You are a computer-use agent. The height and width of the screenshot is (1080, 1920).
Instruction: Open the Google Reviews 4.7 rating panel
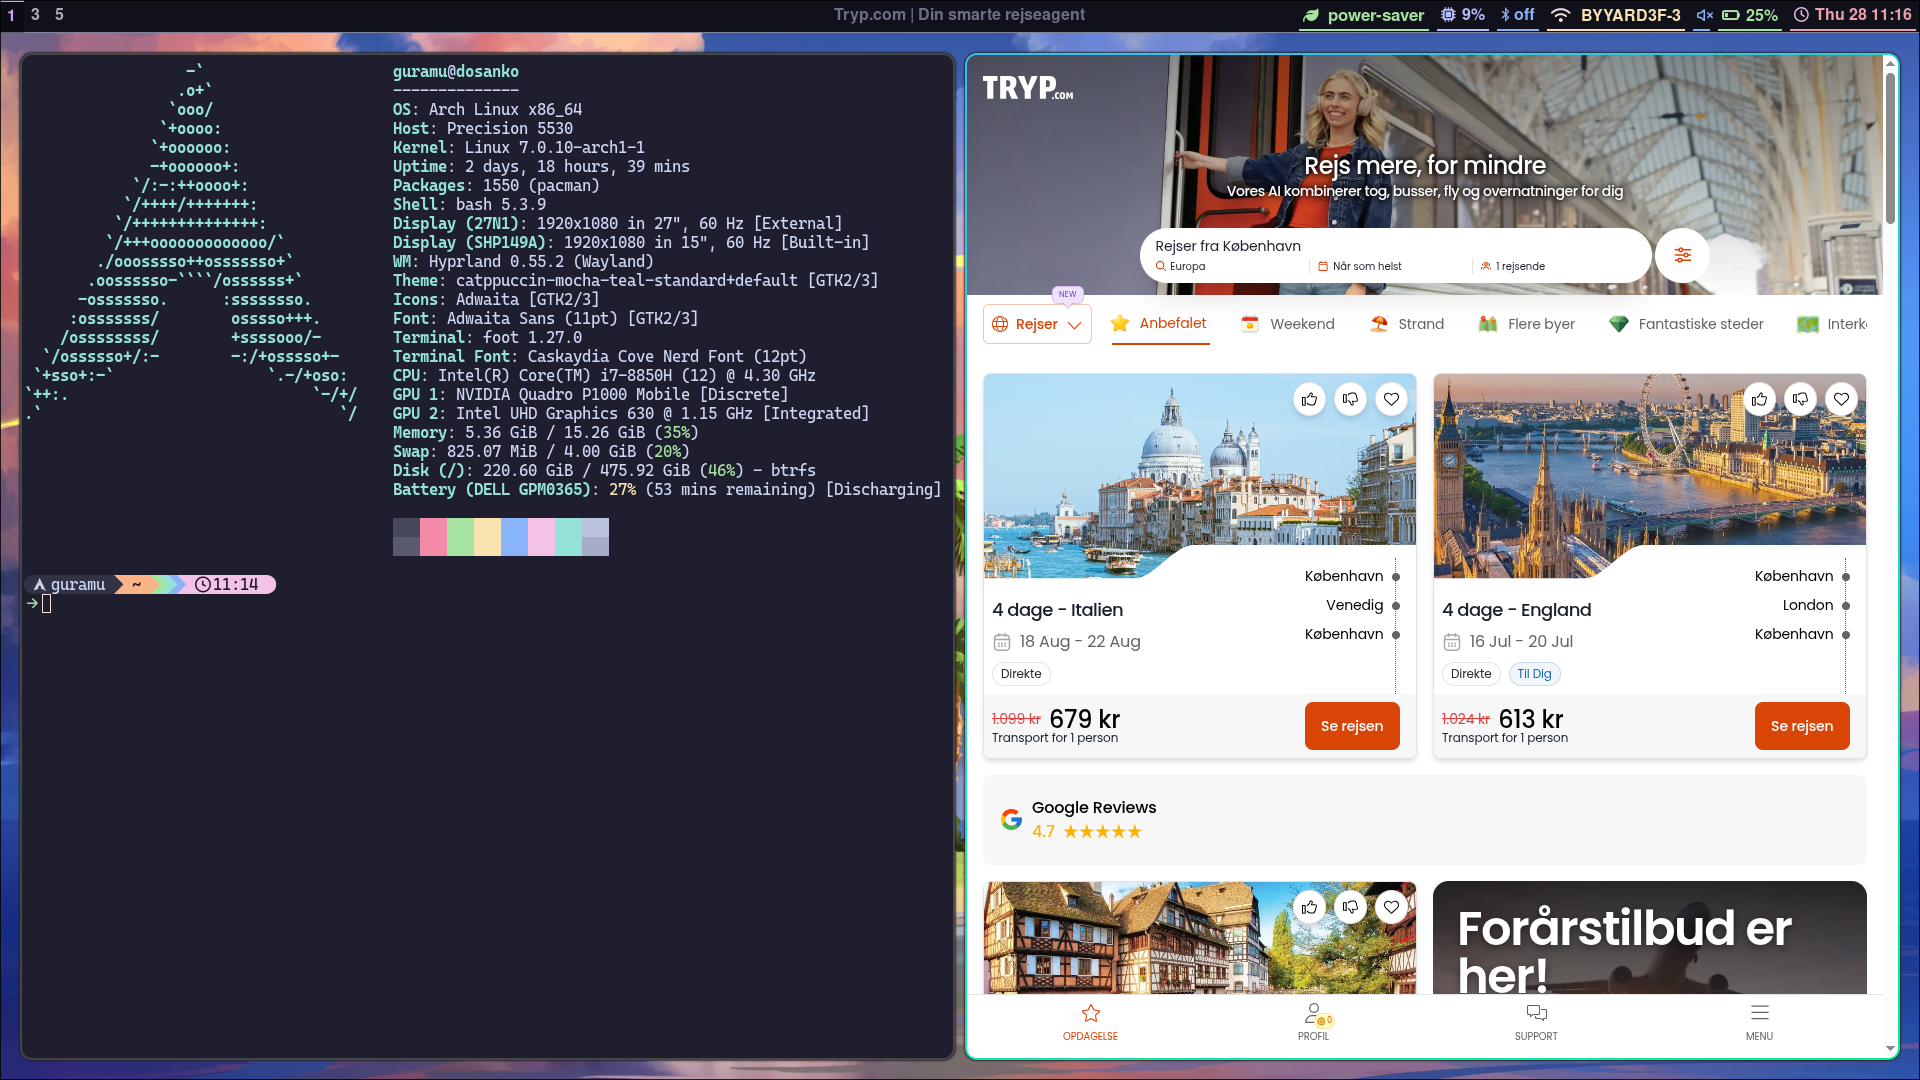[x=1424, y=819]
